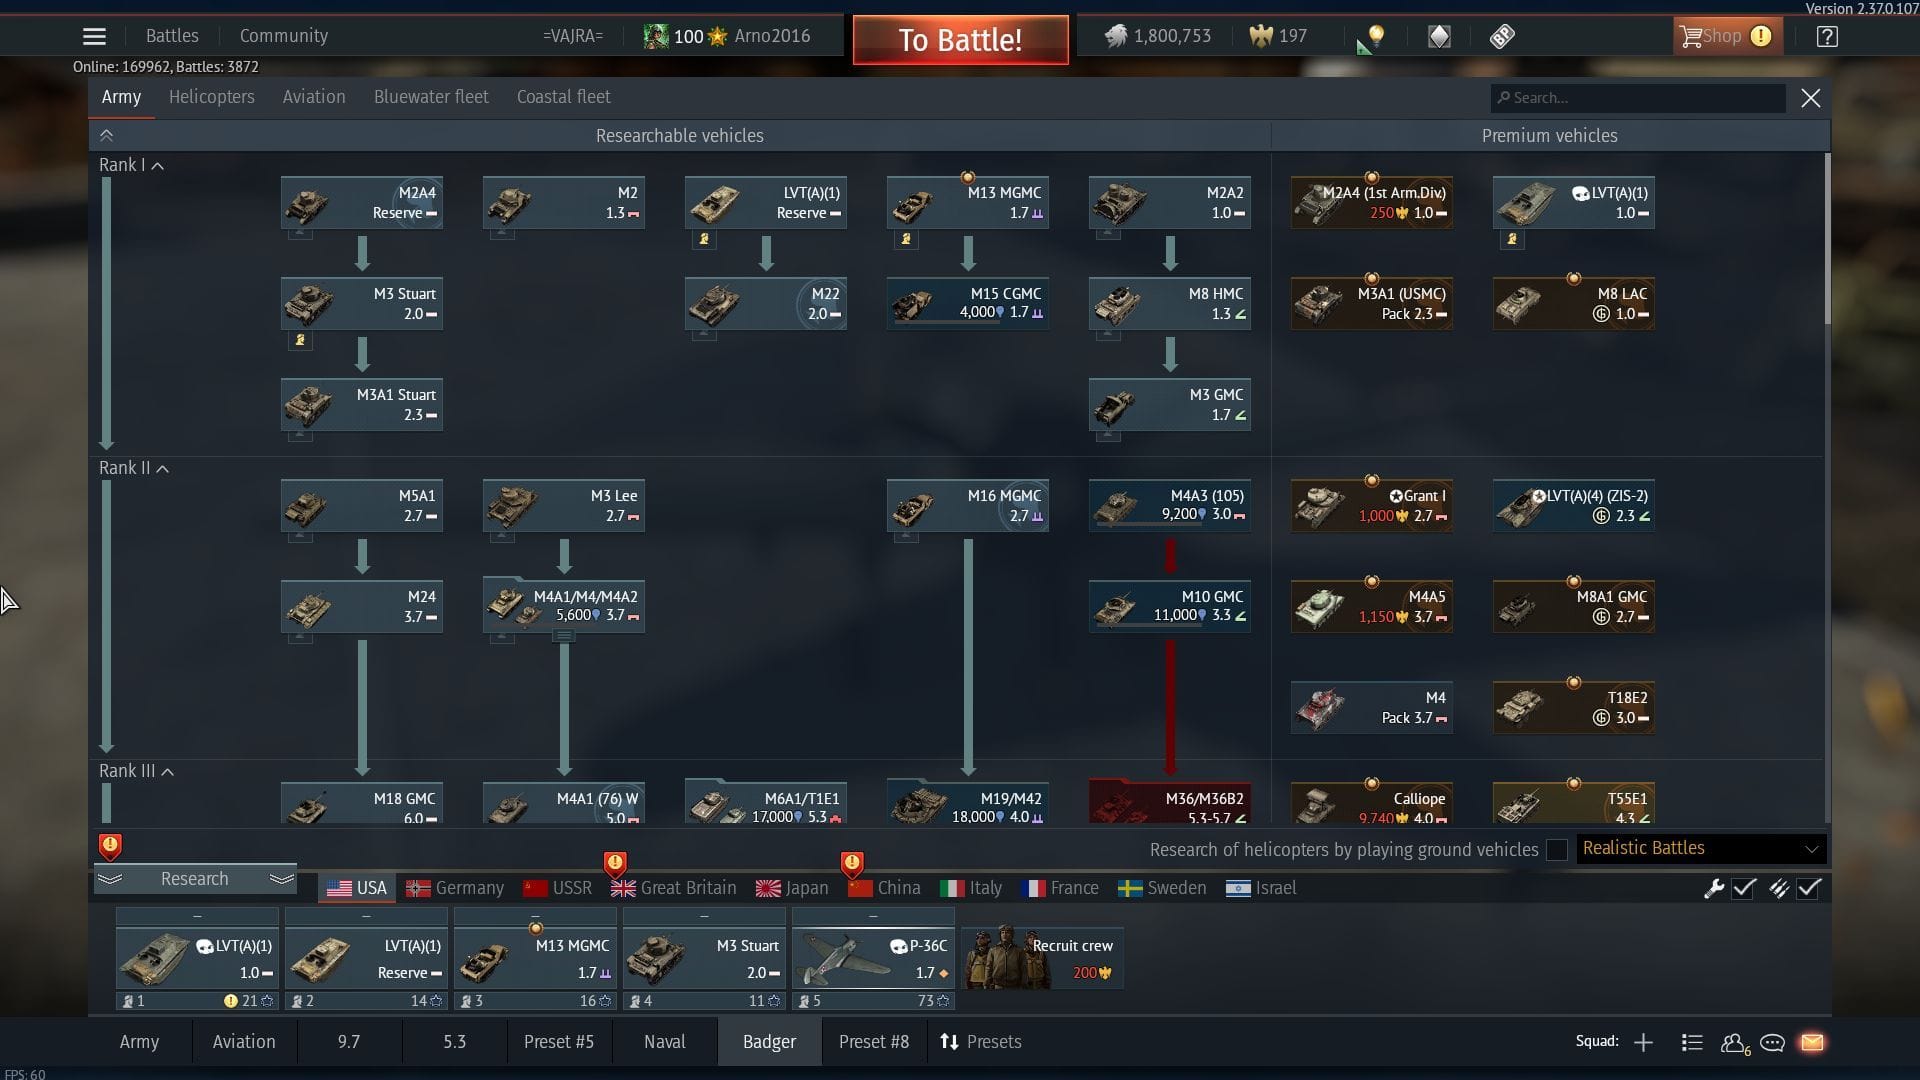Uncheck the automatic repair checkbox next to the wrench
1920x1080 pixels.
coord(1744,888)
